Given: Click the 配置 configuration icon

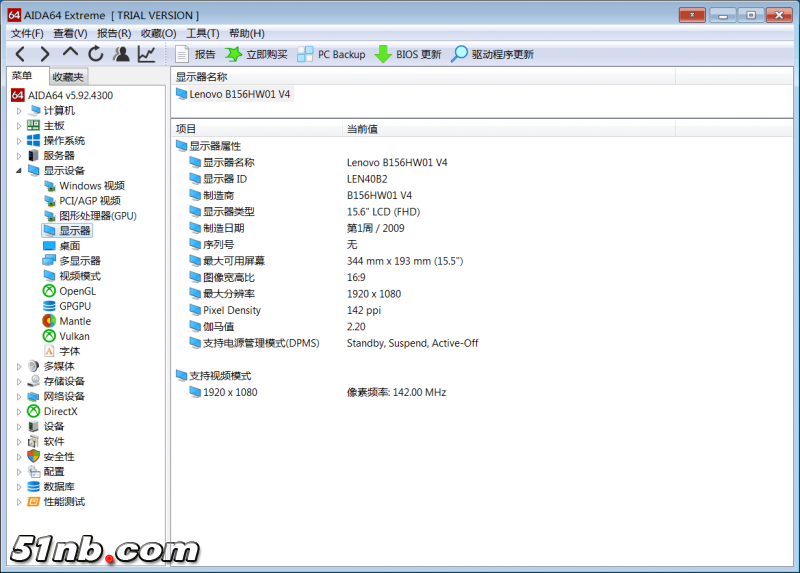Looking at the screenshot, I should pyautogui.click(x=34, y=471).
